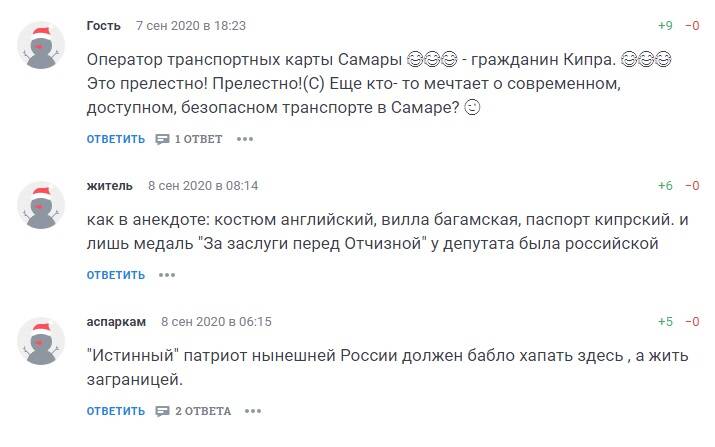
Task: Open the username link 'аспаркам'
Action: (x=117, y=322)
